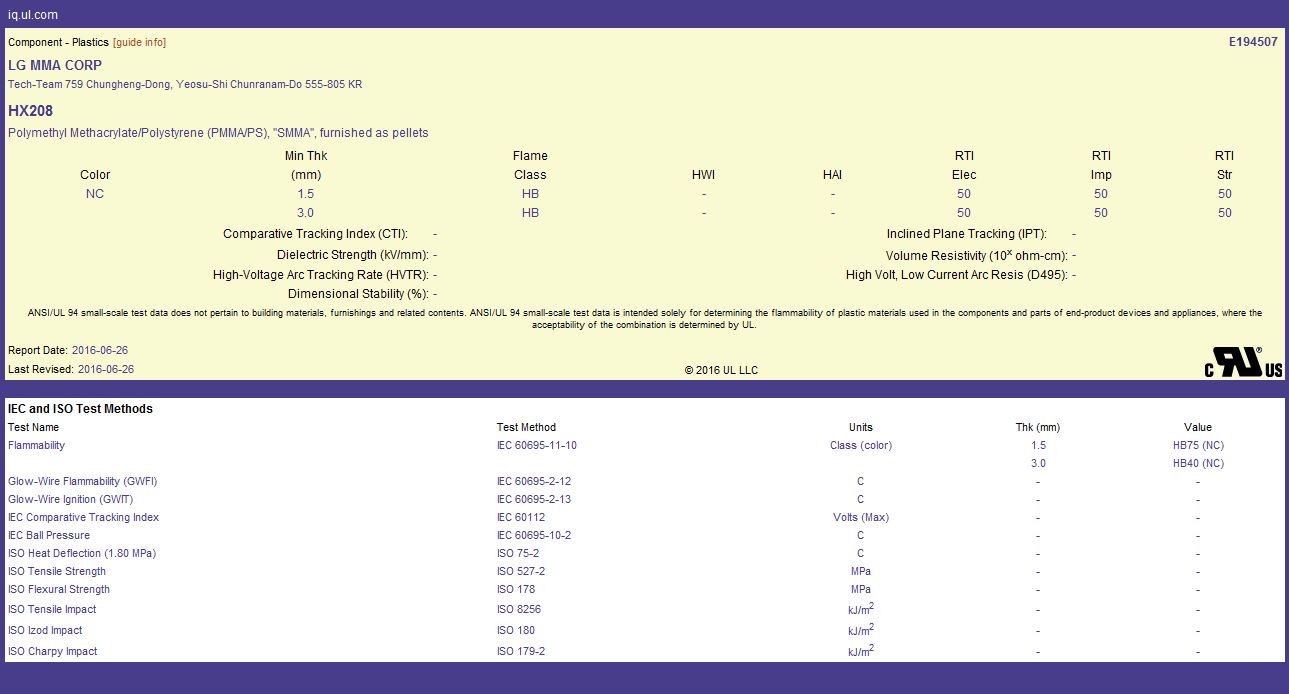Click the Report Date label

pyautogui.click(x=38, y=350)
